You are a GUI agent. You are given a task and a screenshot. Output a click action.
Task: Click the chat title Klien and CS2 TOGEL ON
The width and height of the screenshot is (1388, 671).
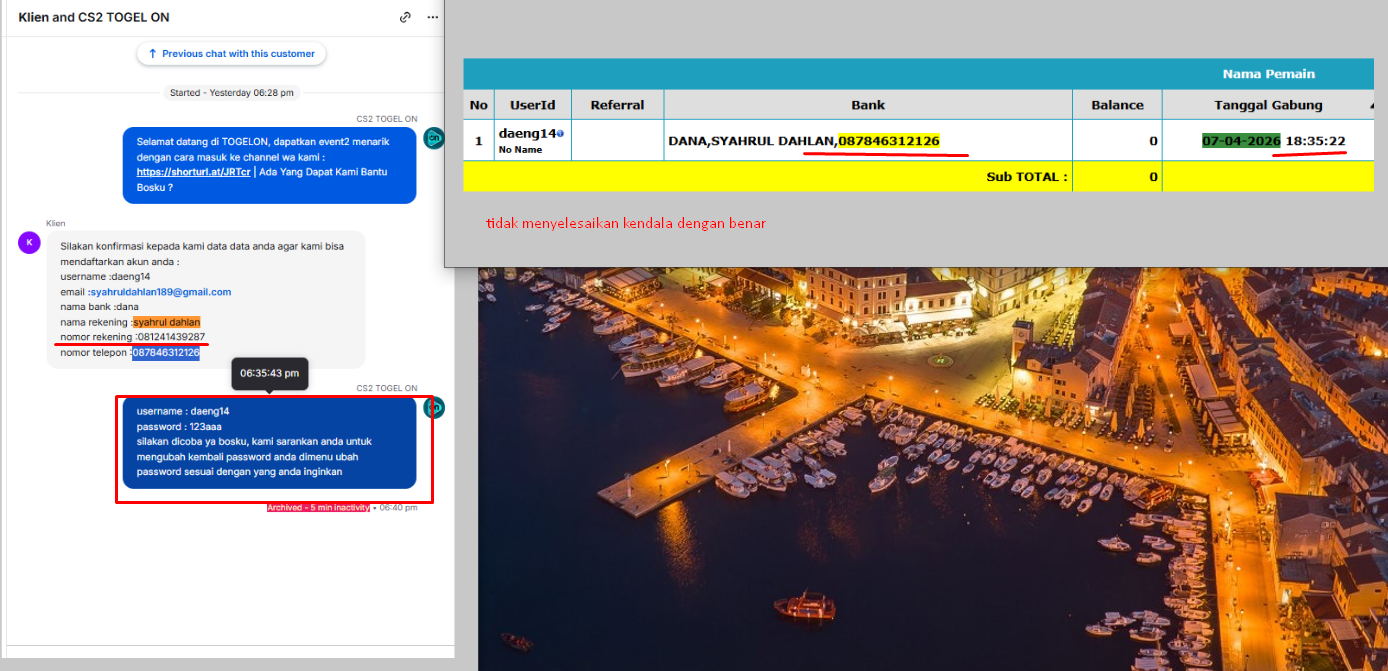click(x=94, y=17)
